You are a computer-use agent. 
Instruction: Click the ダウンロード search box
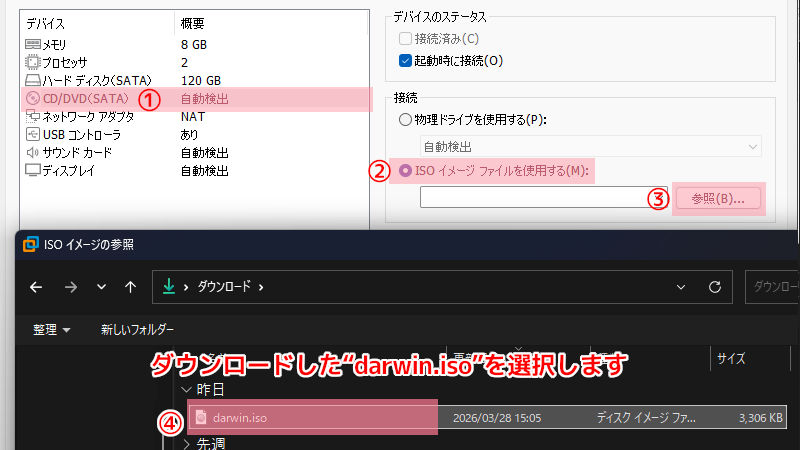pos(772,287)
